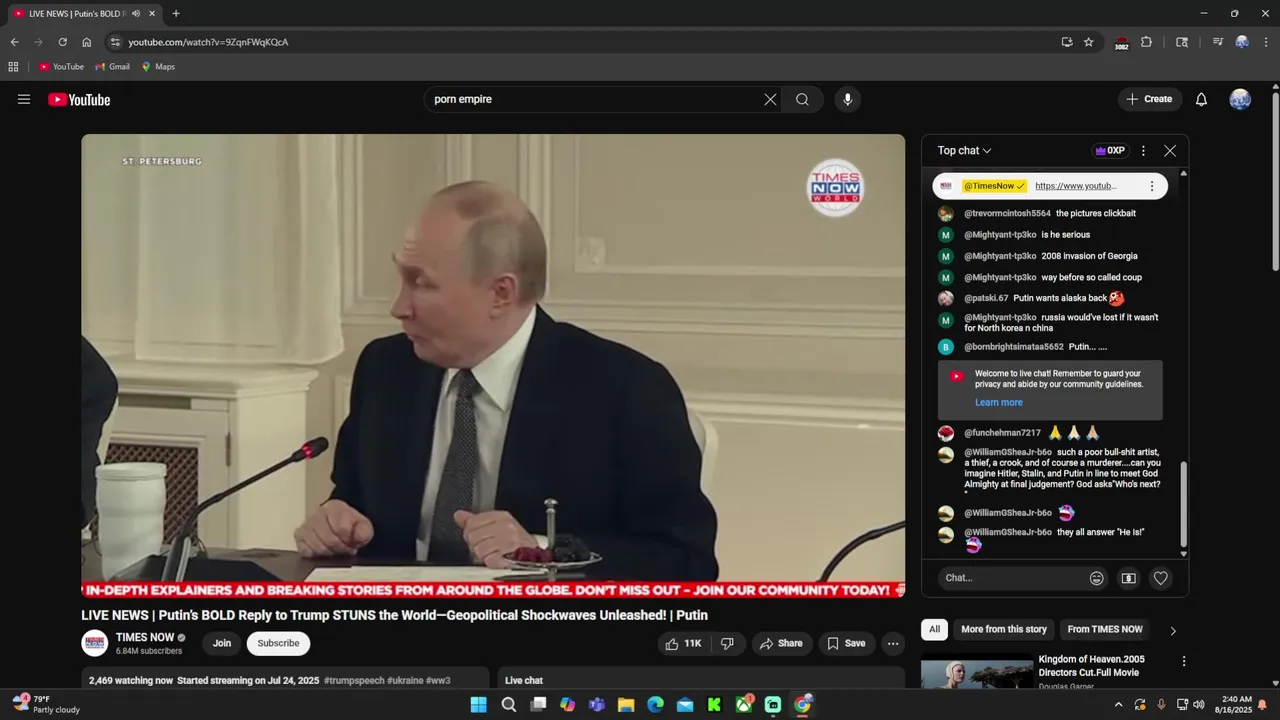Subscribe to TIMES NOW

pyautogui.click(x=278, y=644)
